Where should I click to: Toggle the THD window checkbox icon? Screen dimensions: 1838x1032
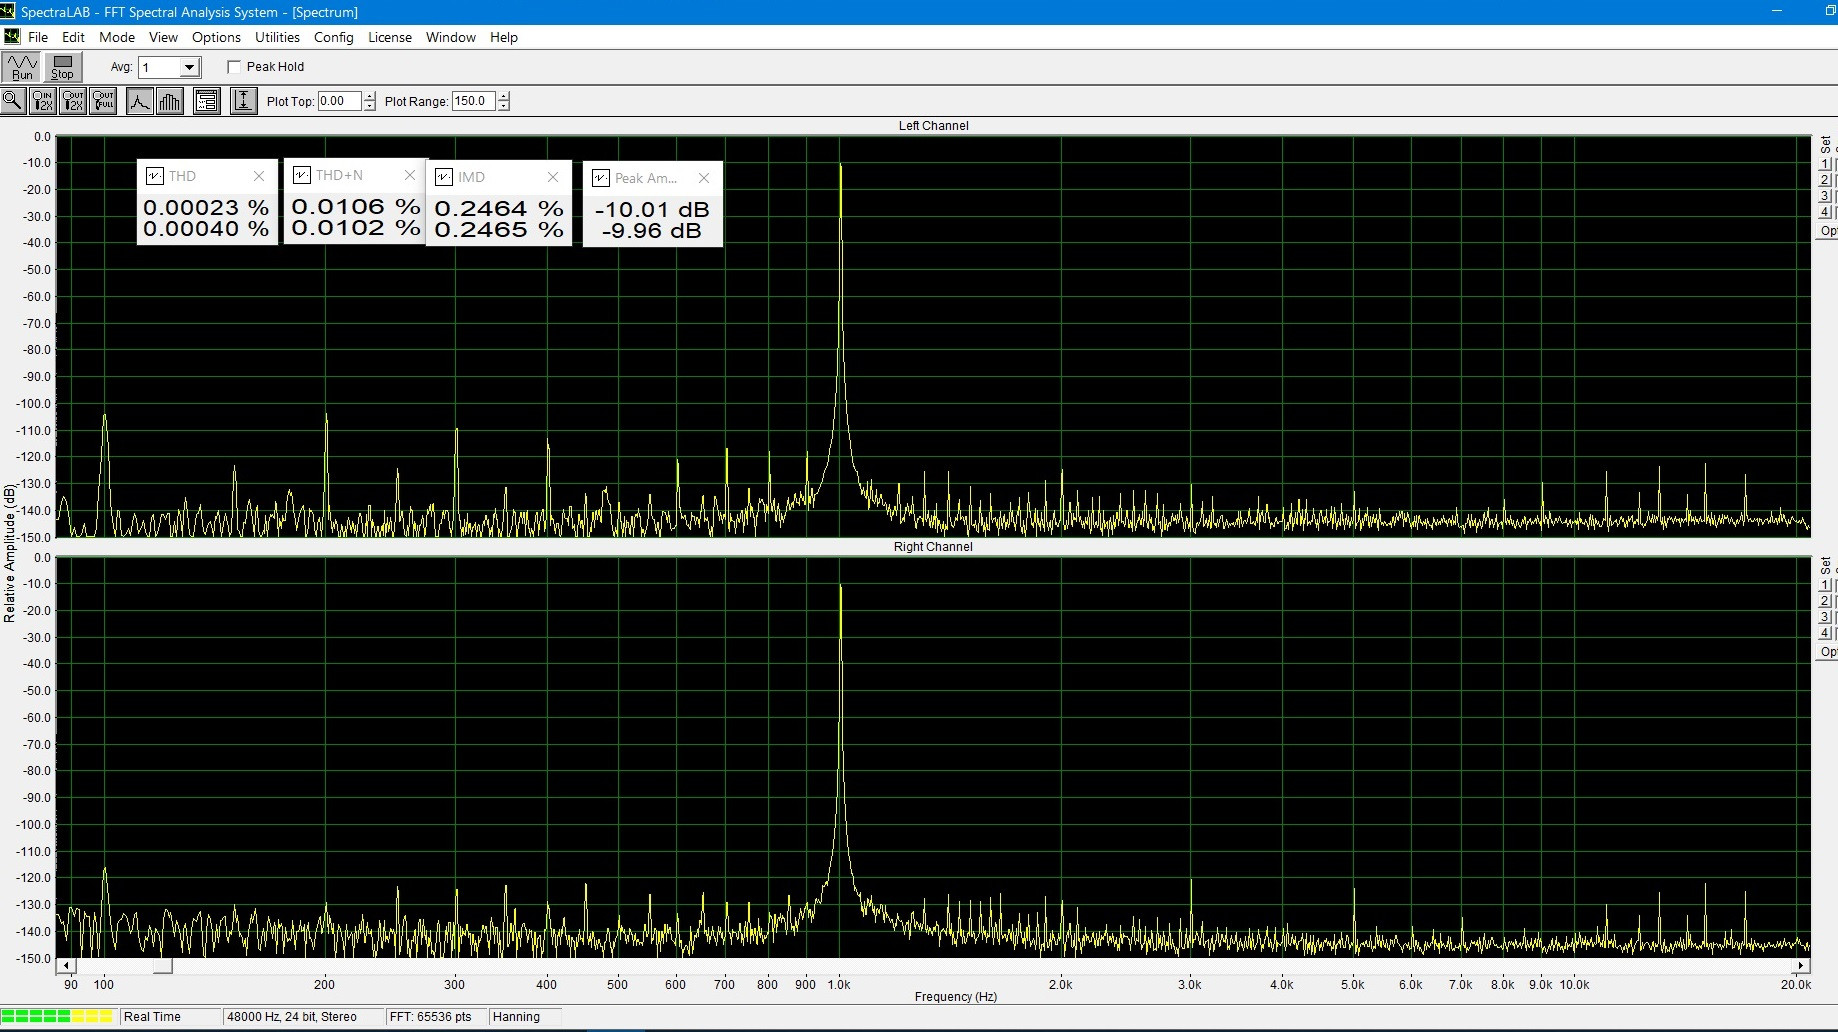[154, 176]
